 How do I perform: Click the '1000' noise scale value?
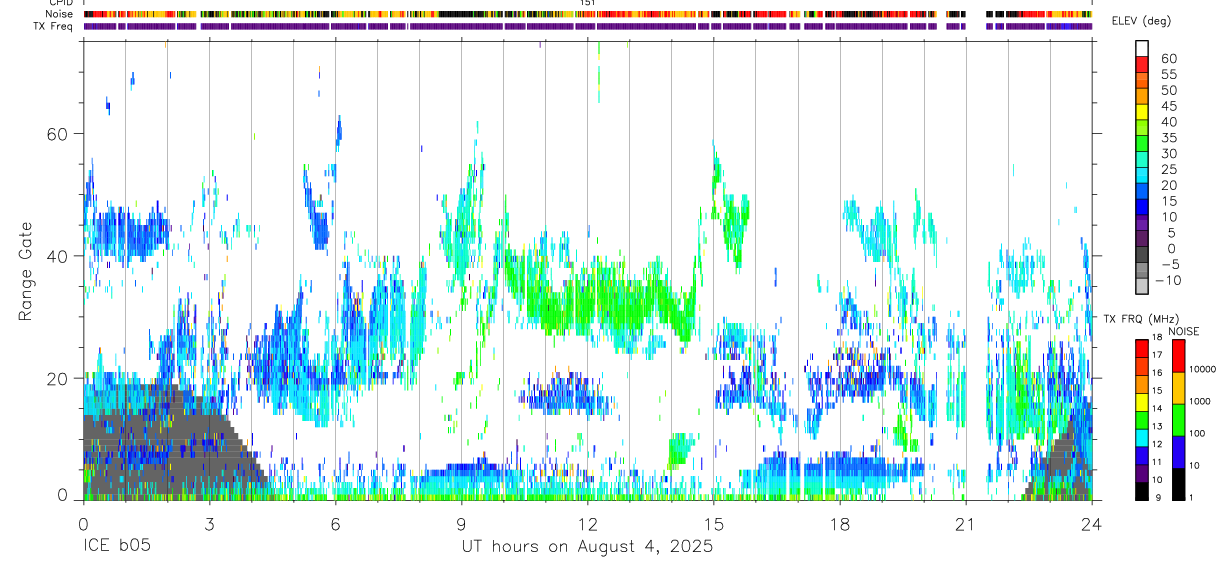coord(1200,402)
